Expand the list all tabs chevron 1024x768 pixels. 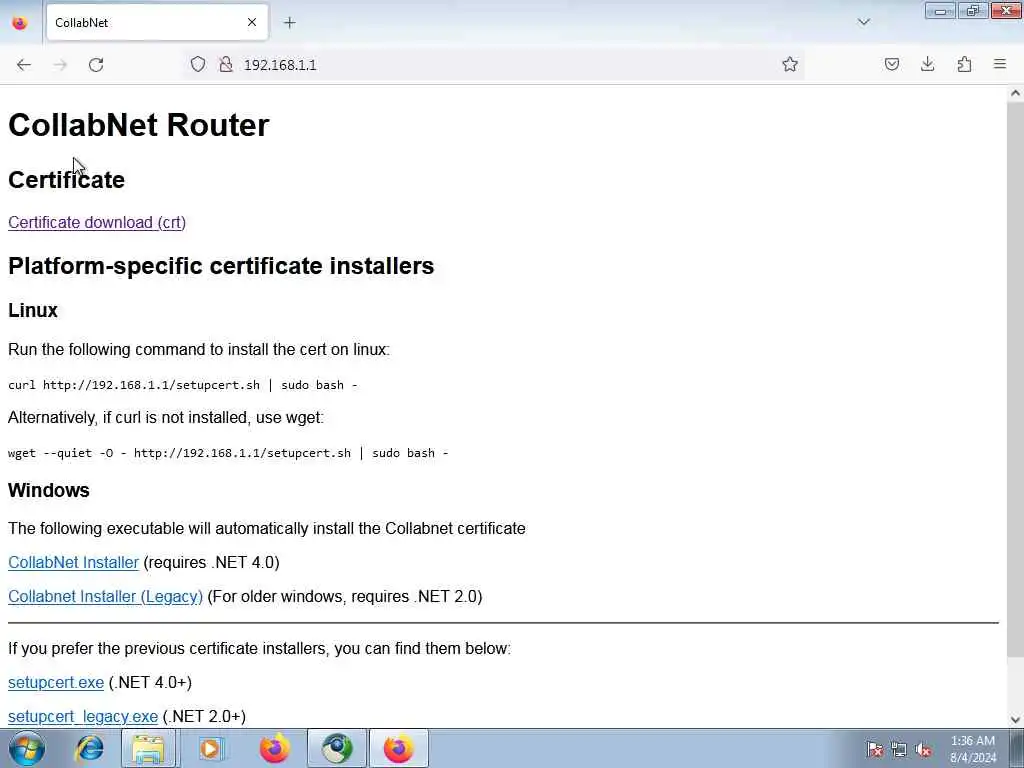click(863, 22)
